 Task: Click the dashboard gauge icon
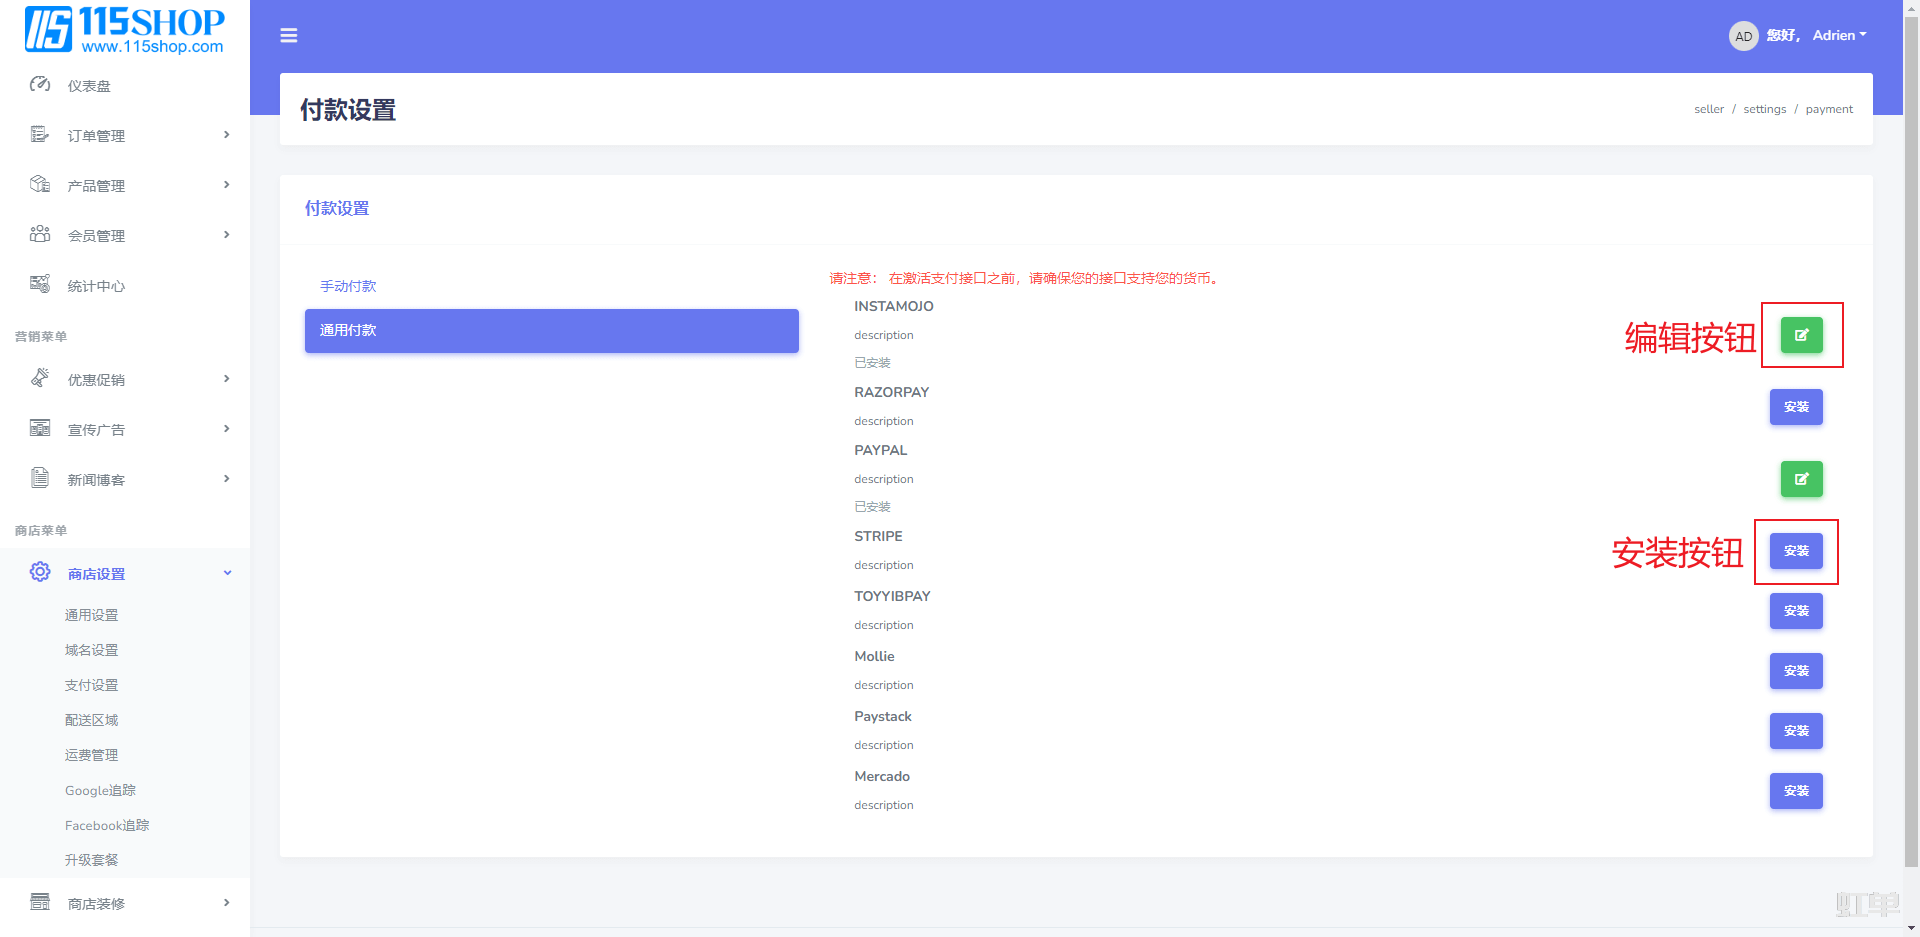point(40,85)
